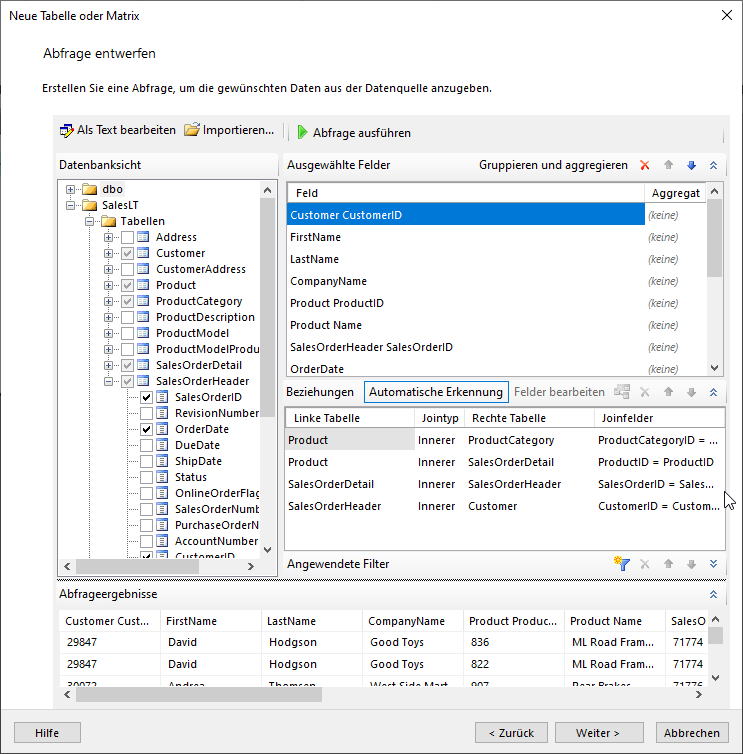
Task: Toggle the Automatische Erkennung option
Action: [x=437, y=392]
